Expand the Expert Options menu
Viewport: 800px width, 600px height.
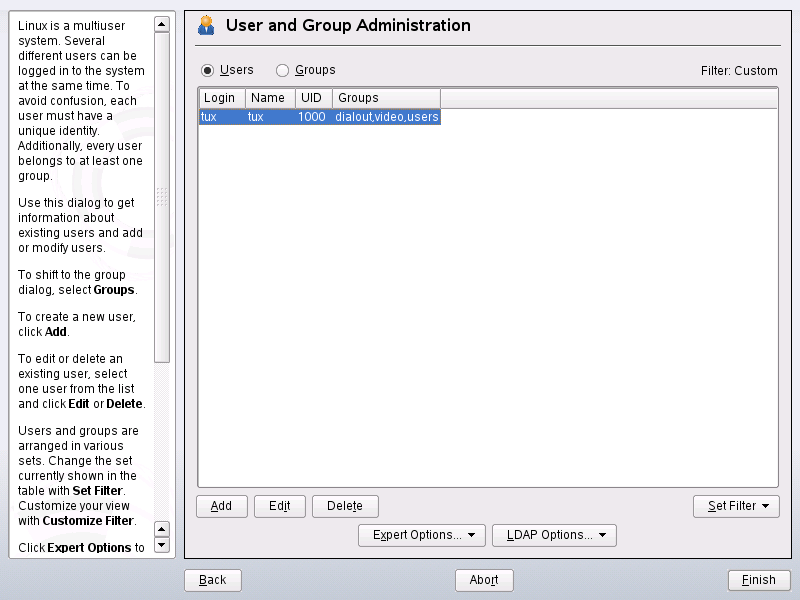(421, 535)
